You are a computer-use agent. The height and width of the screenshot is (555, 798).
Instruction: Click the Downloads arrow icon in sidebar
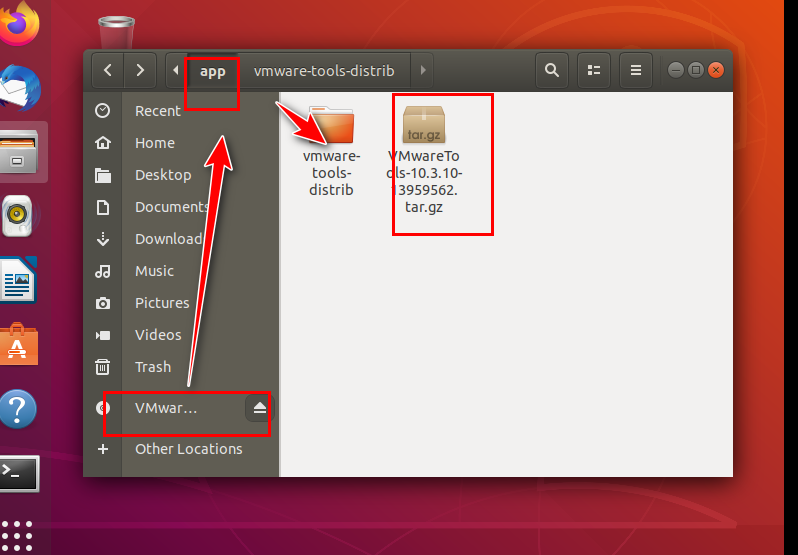pos(103,239)
